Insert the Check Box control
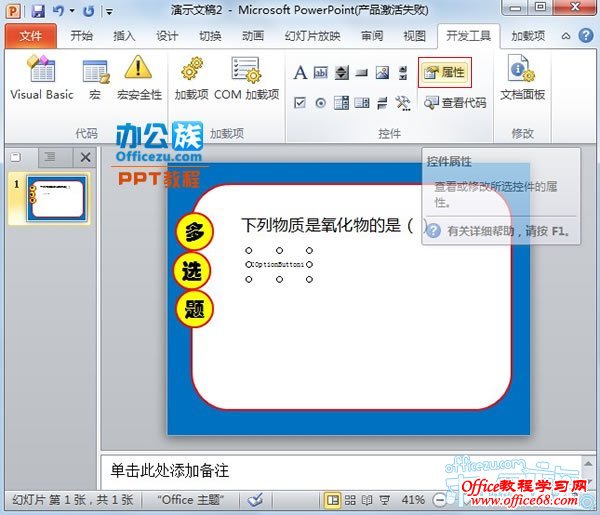The image size is (600, 515). (x=300, y=103)
